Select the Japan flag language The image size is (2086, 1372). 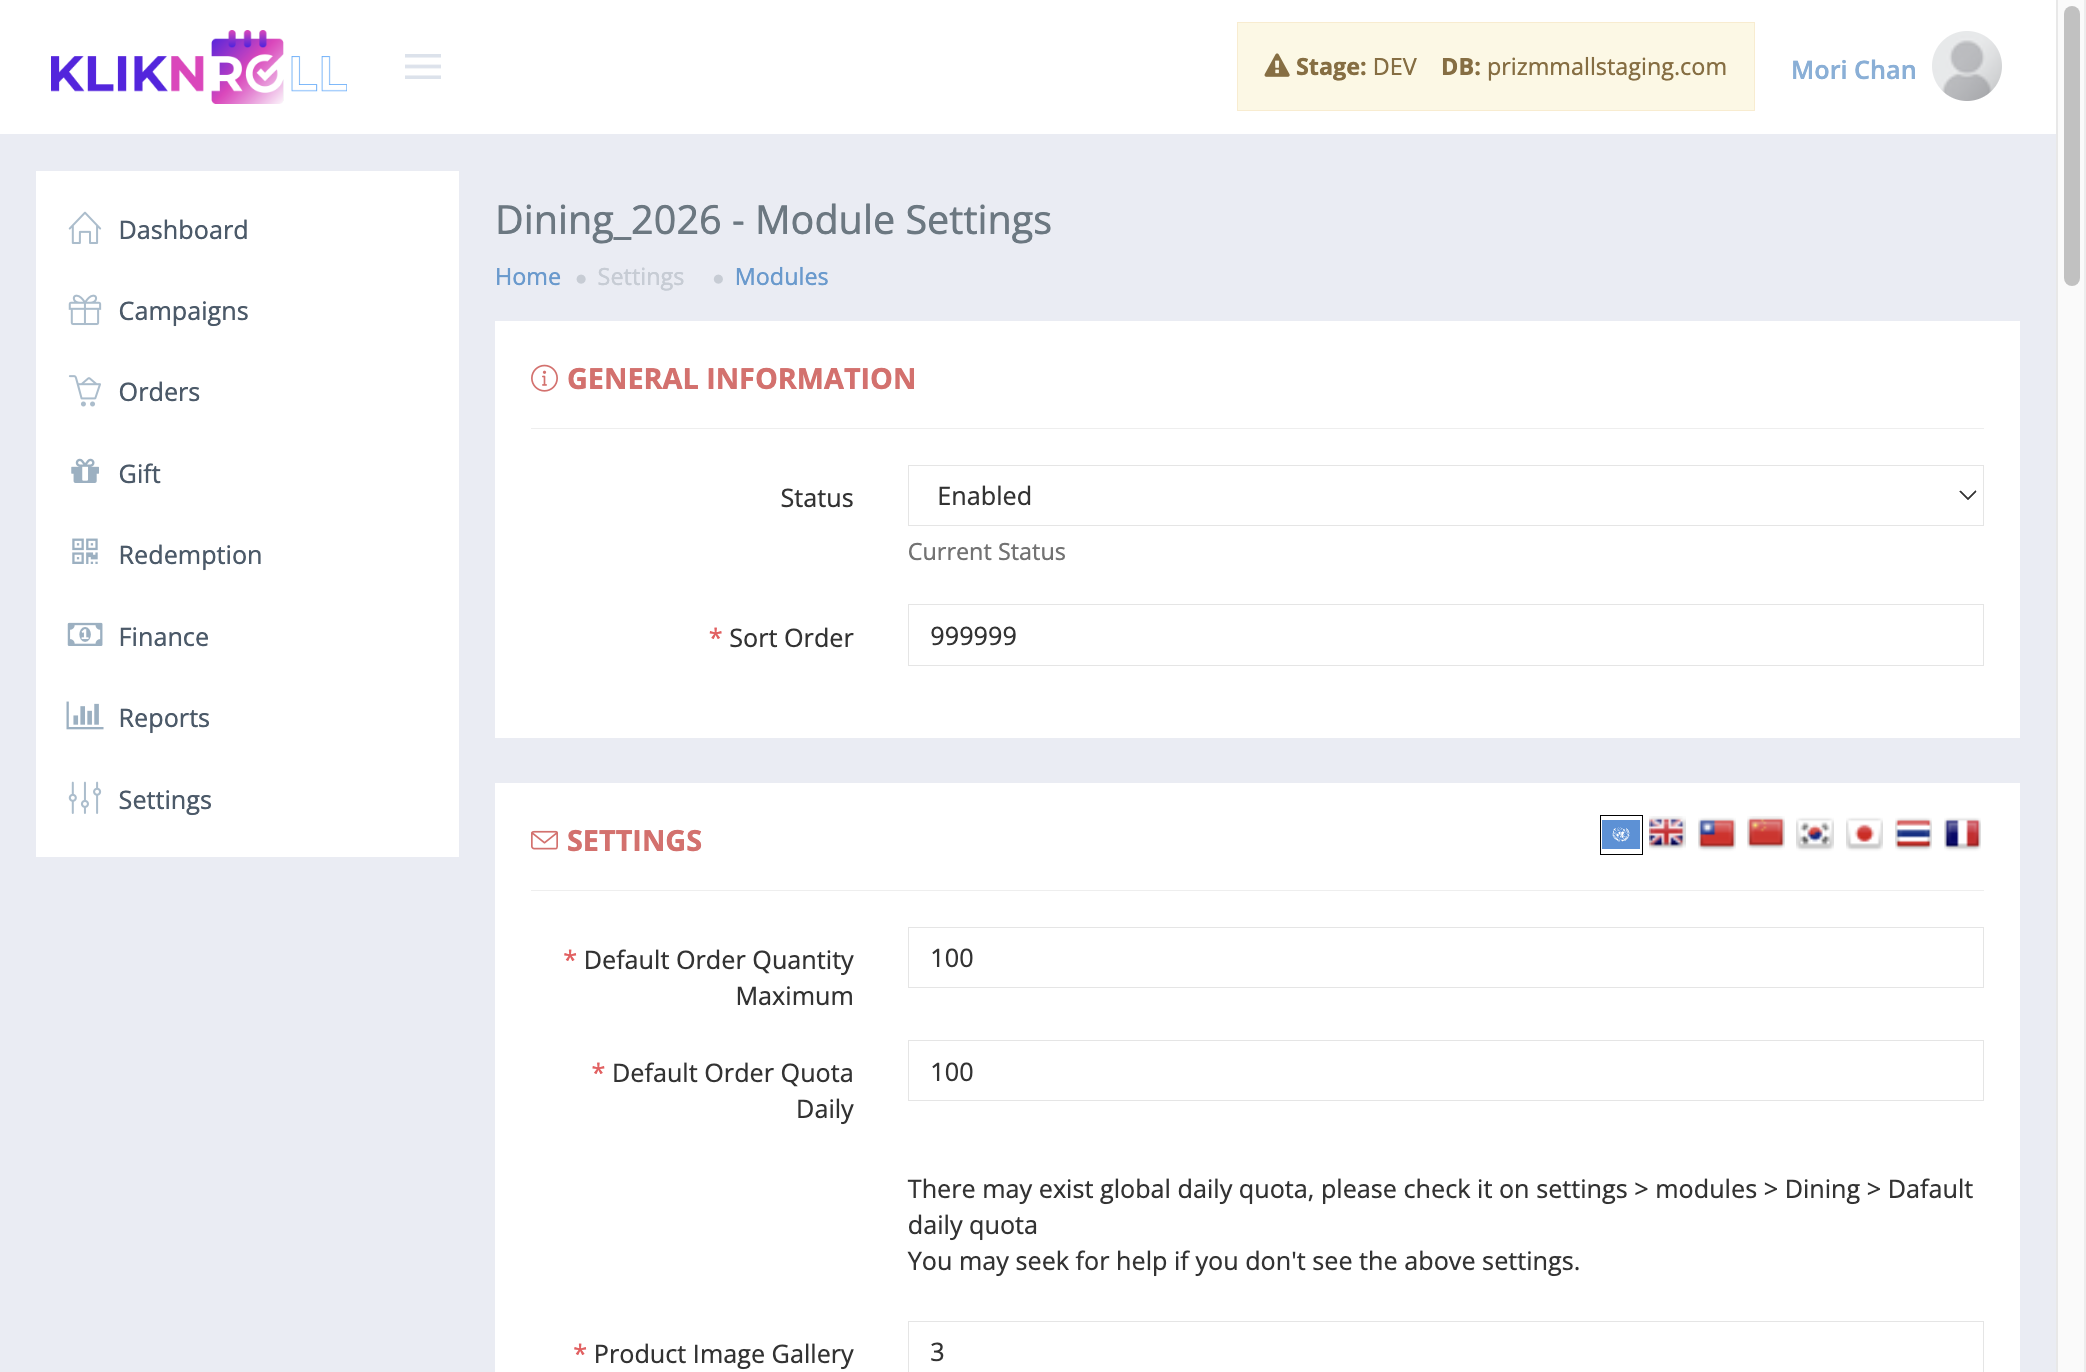1864,833
